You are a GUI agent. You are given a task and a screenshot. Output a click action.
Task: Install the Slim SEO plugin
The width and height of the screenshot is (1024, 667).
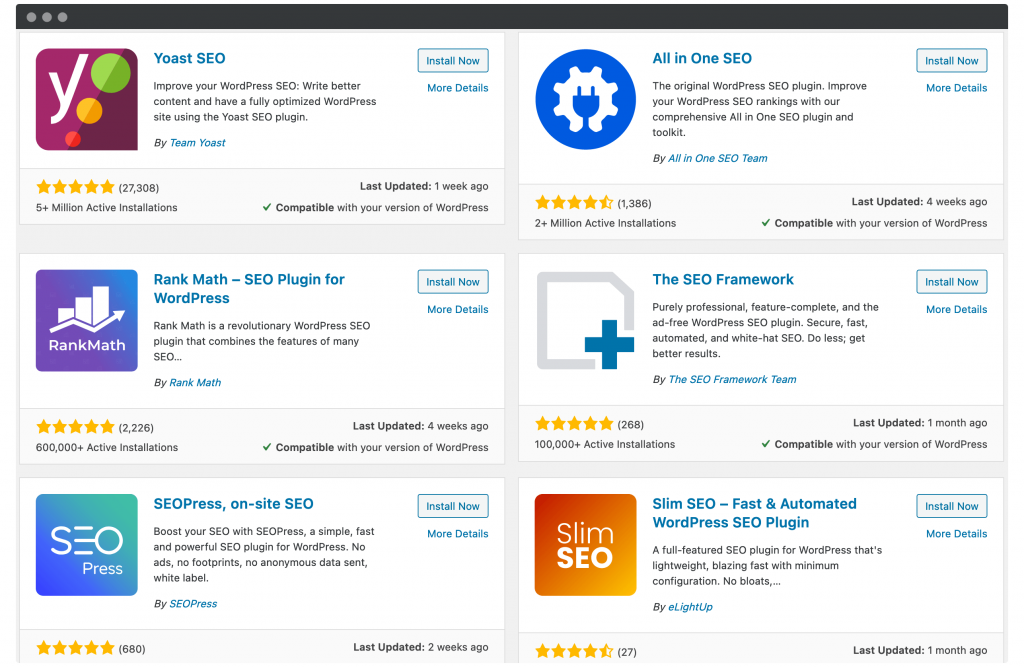(952, 506)
